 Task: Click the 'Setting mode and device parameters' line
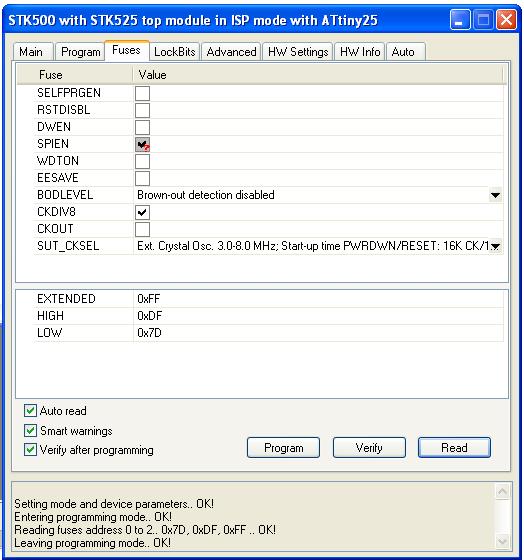(114, 504)
